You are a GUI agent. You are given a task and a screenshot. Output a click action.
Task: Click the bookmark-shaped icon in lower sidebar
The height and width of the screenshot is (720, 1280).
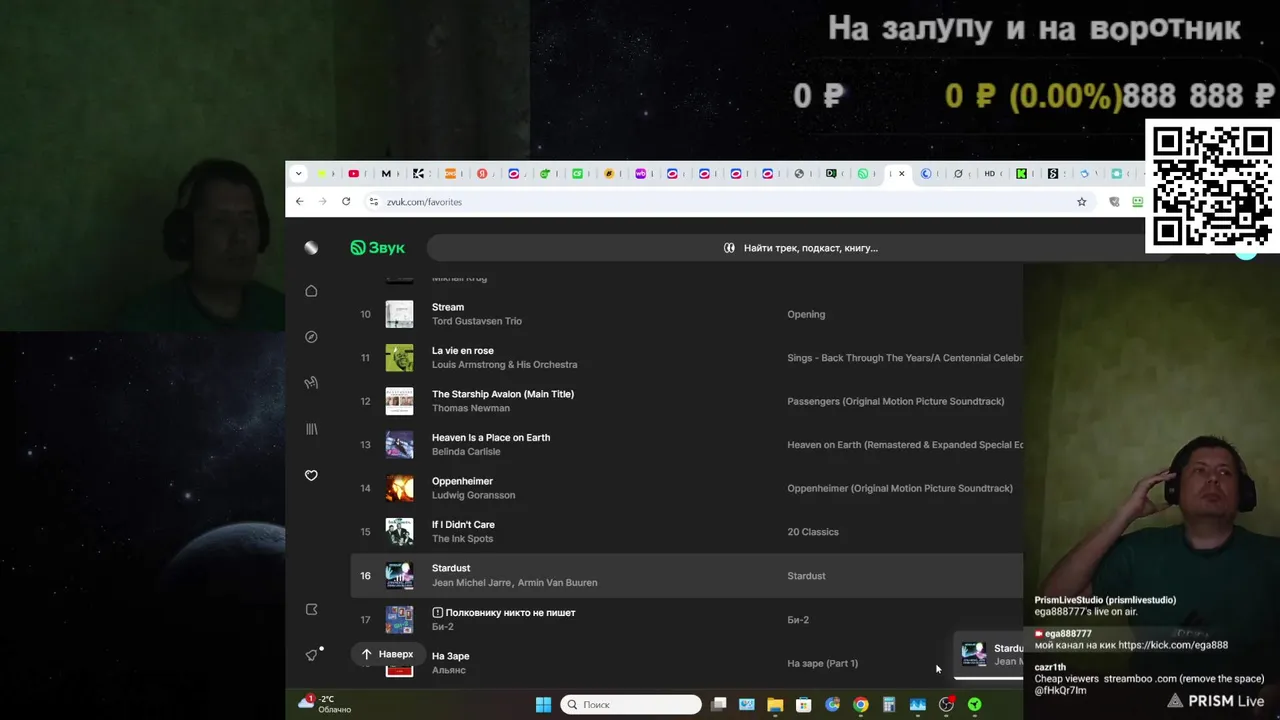pyautogui.click(x=311, y=609)
